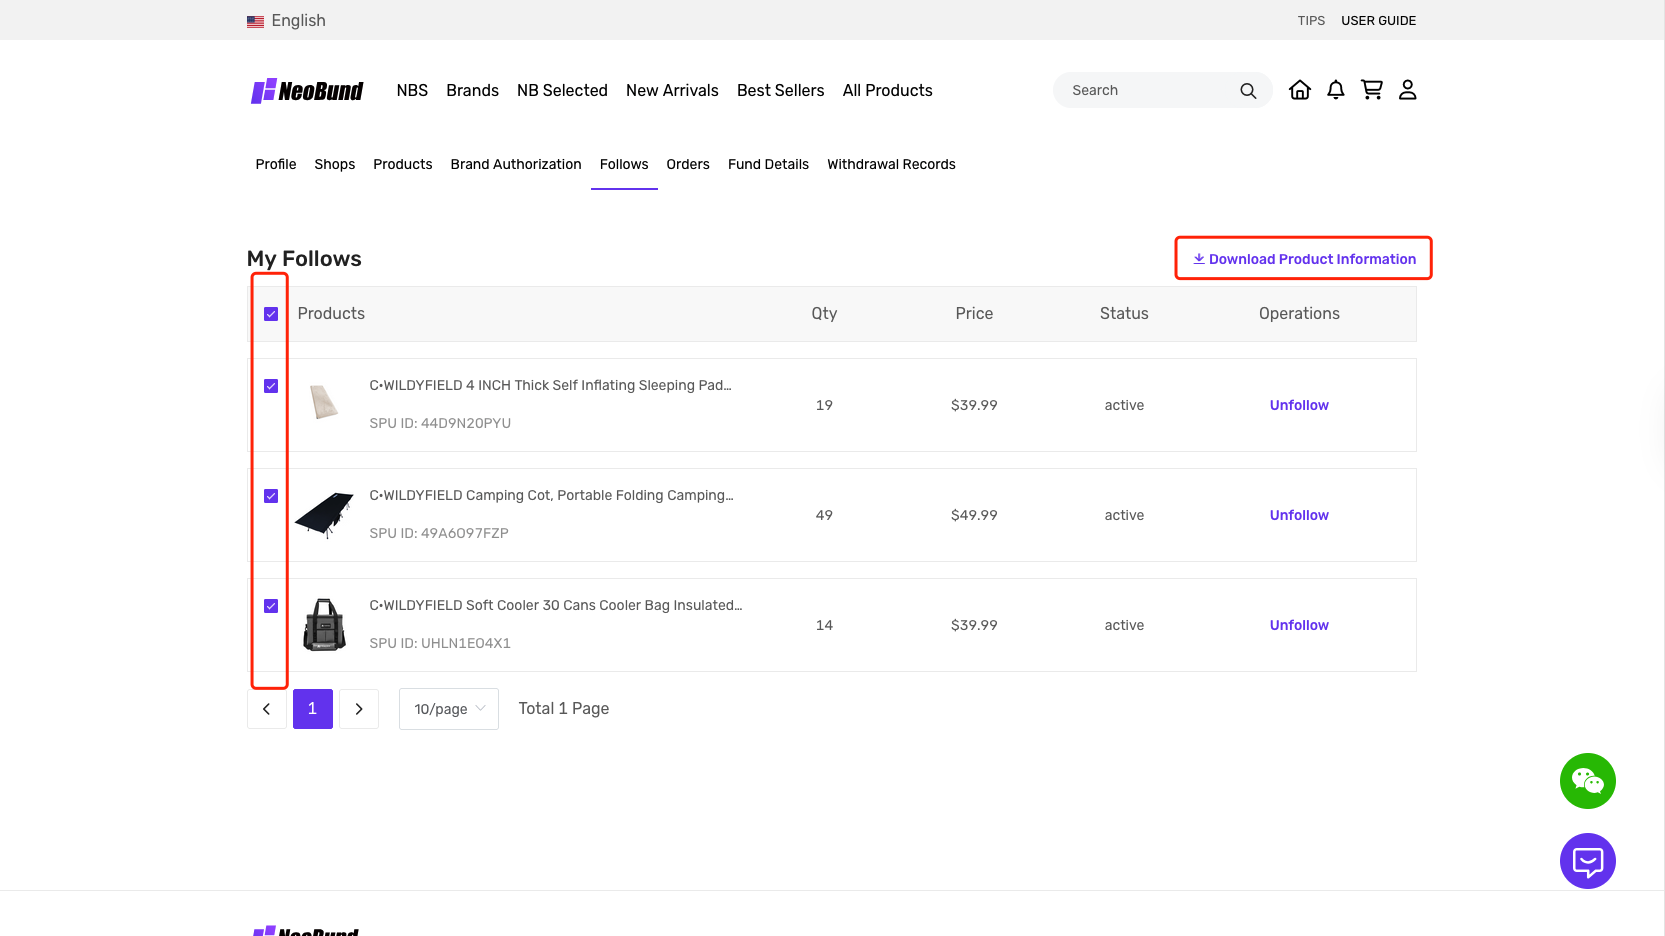Unfollow the Camping Cot product

tap(1299, 515)
